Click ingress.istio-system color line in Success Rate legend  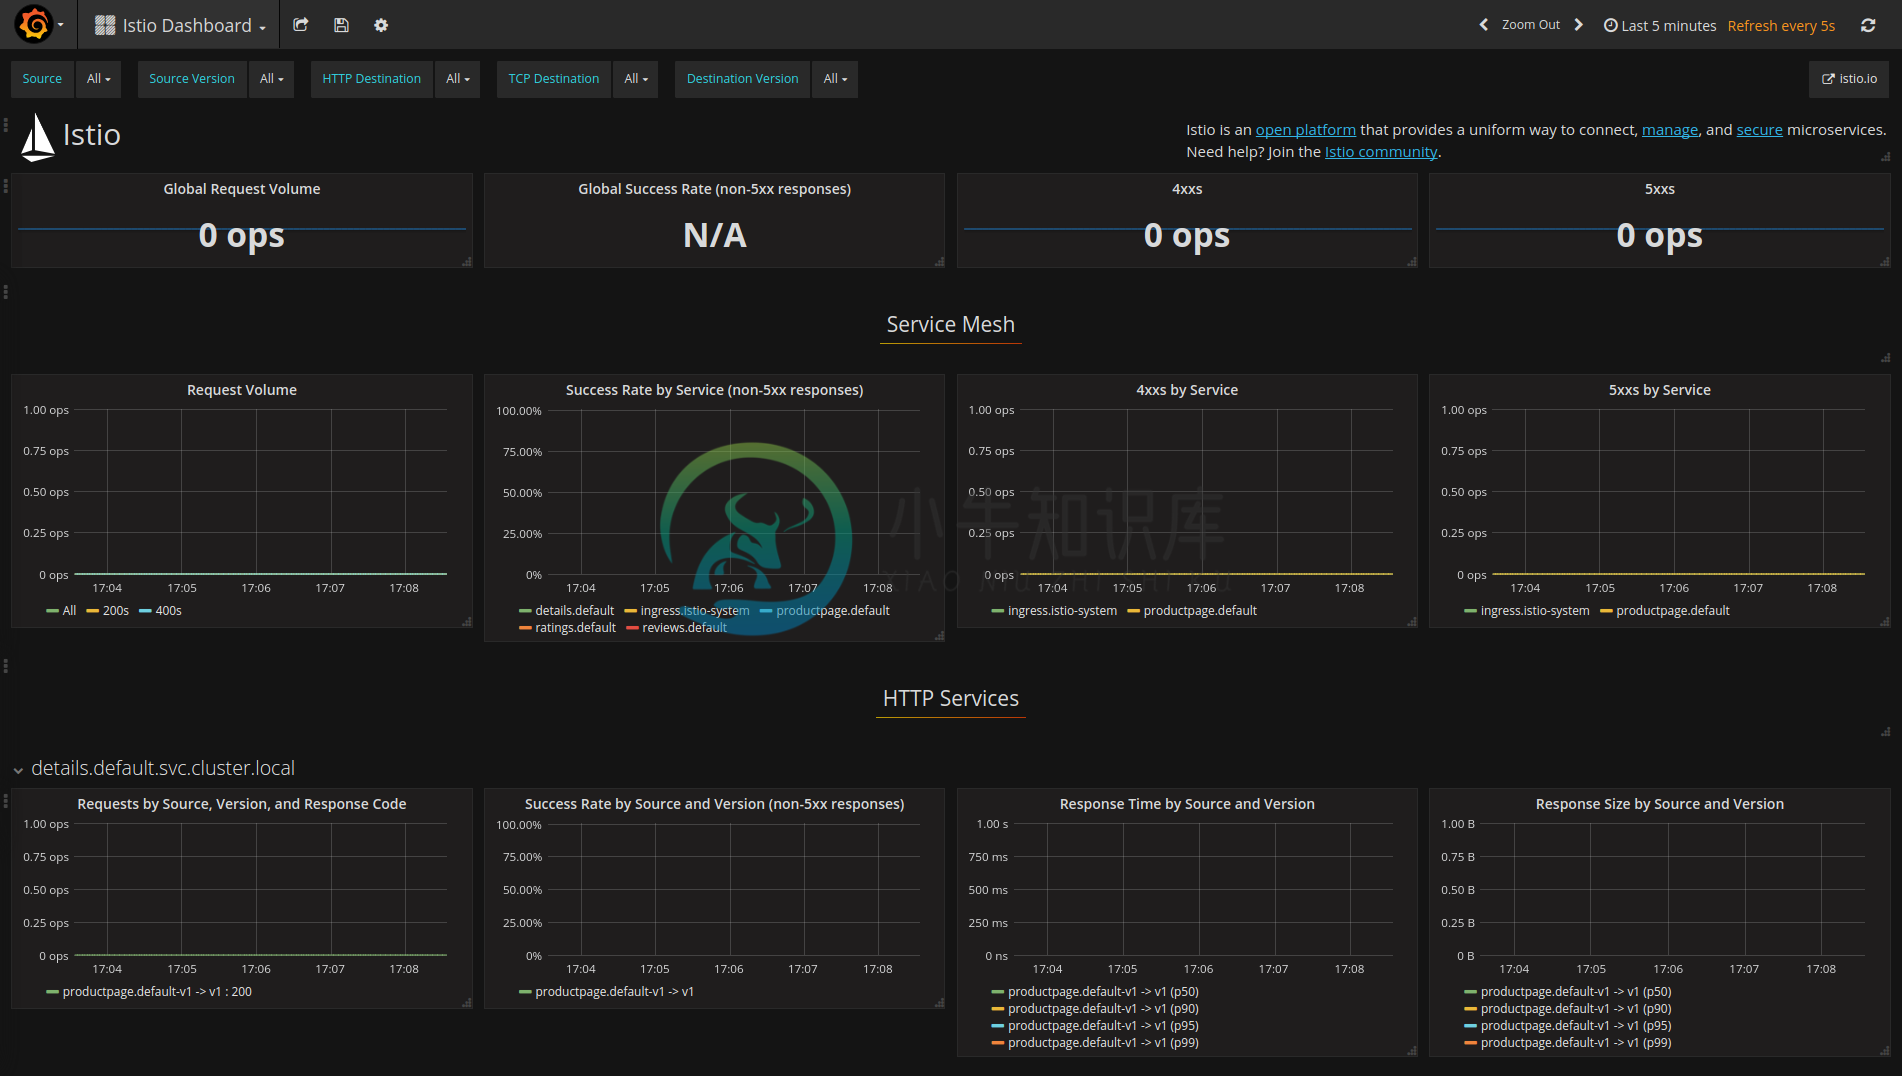[x=630, y=611]
